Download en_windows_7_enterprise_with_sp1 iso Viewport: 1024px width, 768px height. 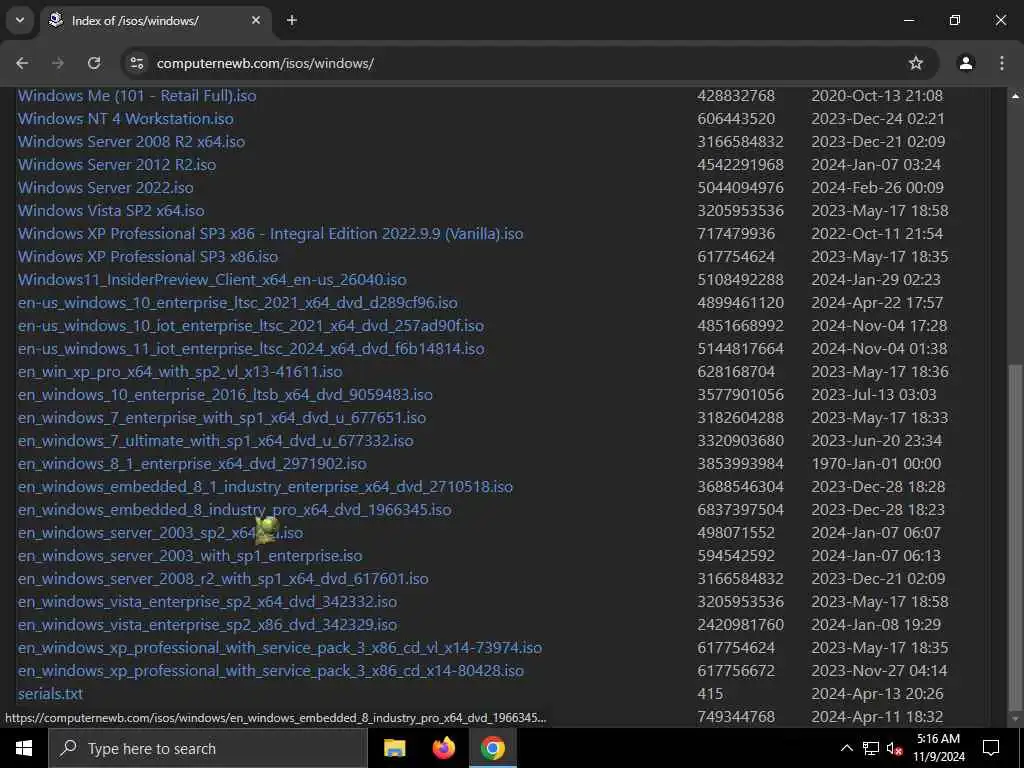(x=221, y=417)
